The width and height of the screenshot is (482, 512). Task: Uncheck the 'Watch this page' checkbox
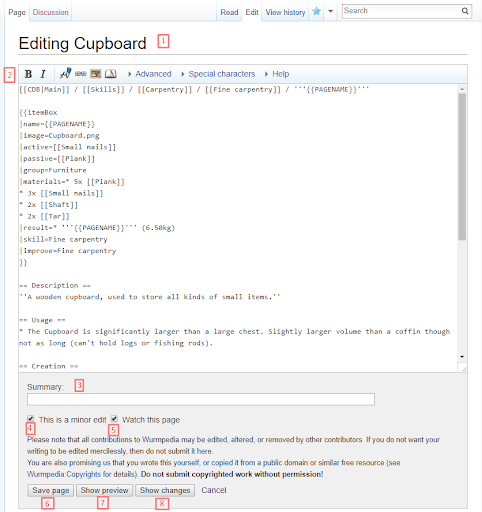(x=114, y=418)
